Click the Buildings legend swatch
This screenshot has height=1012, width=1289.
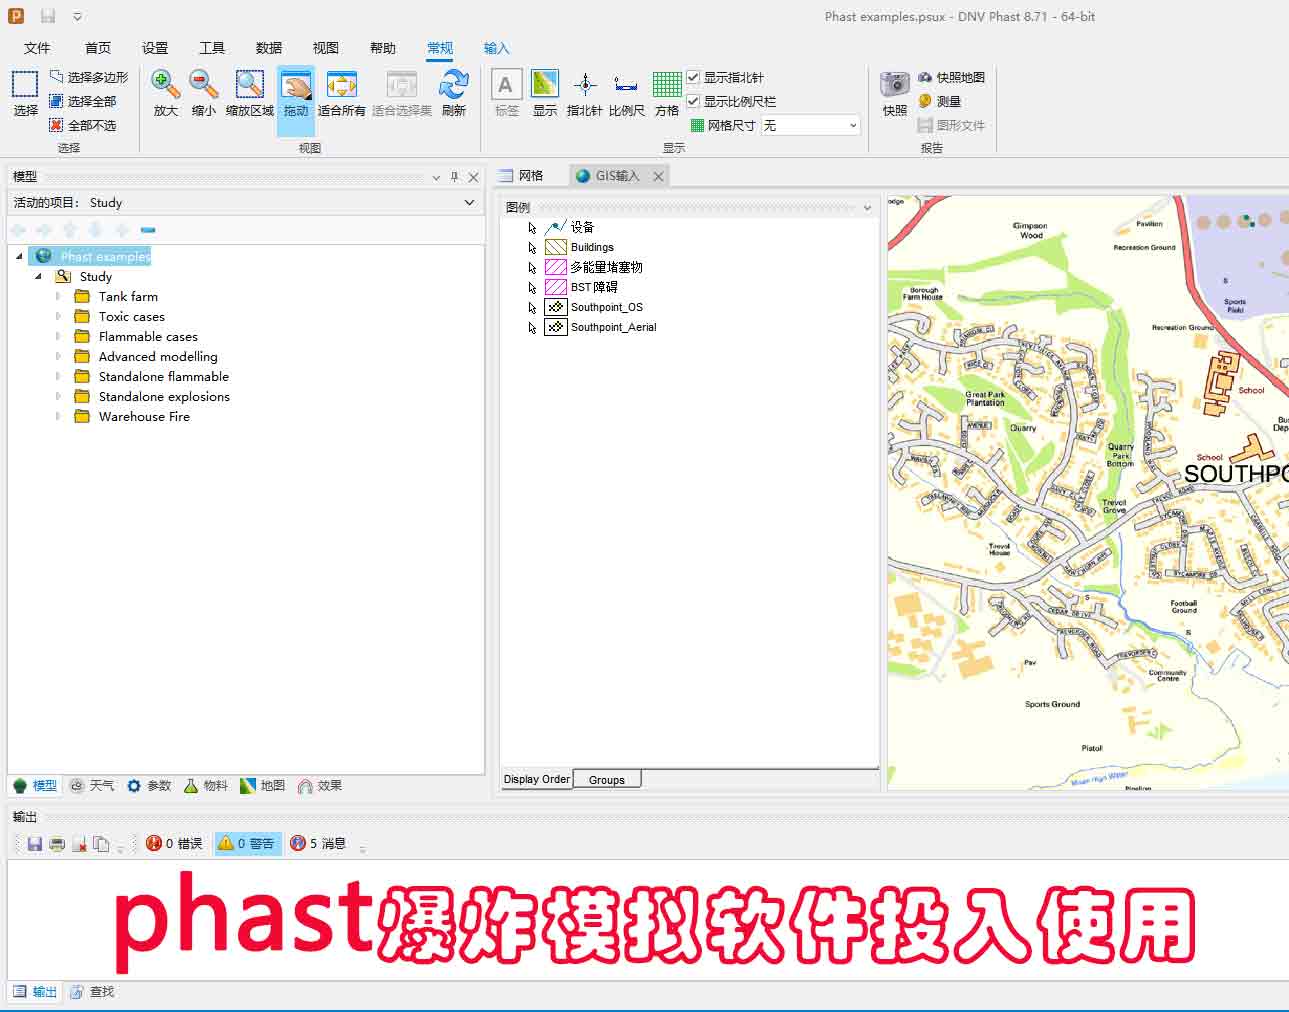(x=556, y=248)
